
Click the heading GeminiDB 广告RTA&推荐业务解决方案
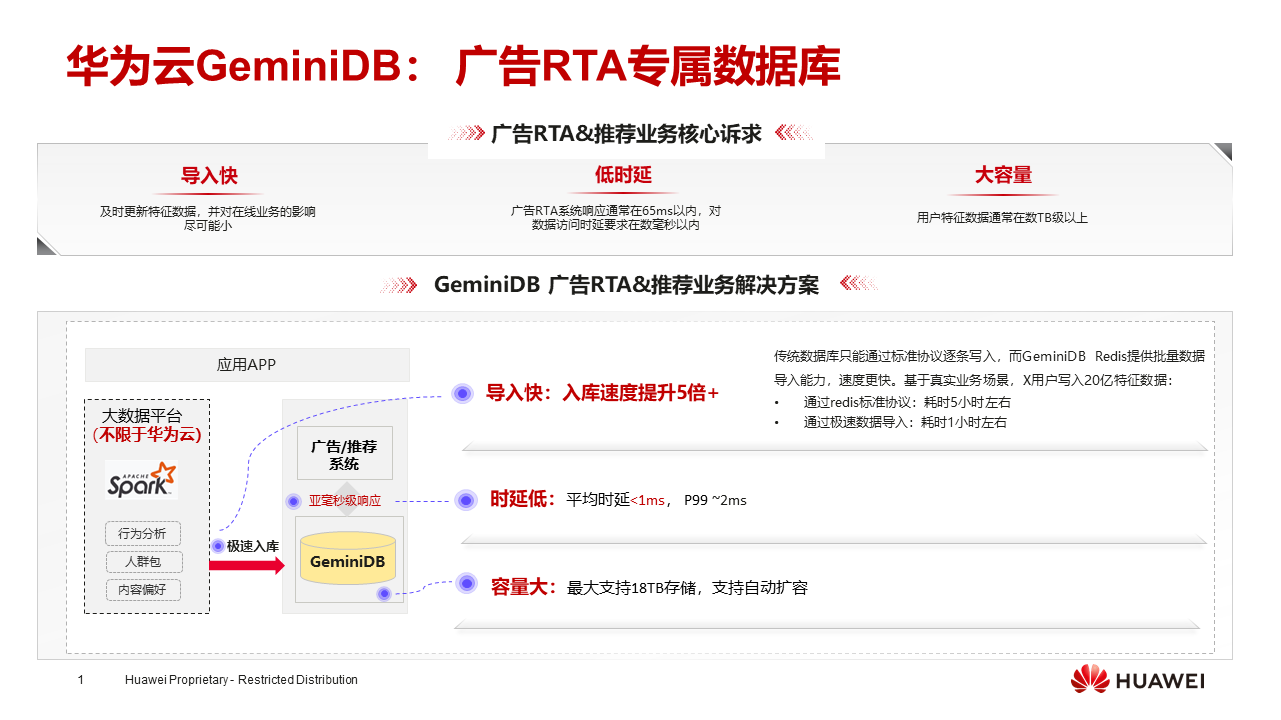coord(627,285)
